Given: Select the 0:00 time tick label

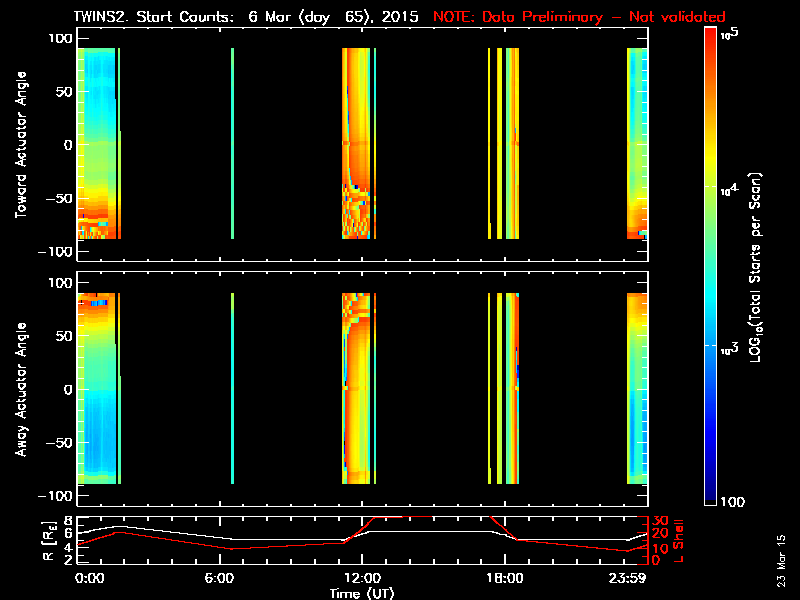Looking at the screenshot, I should pos(89,578).
